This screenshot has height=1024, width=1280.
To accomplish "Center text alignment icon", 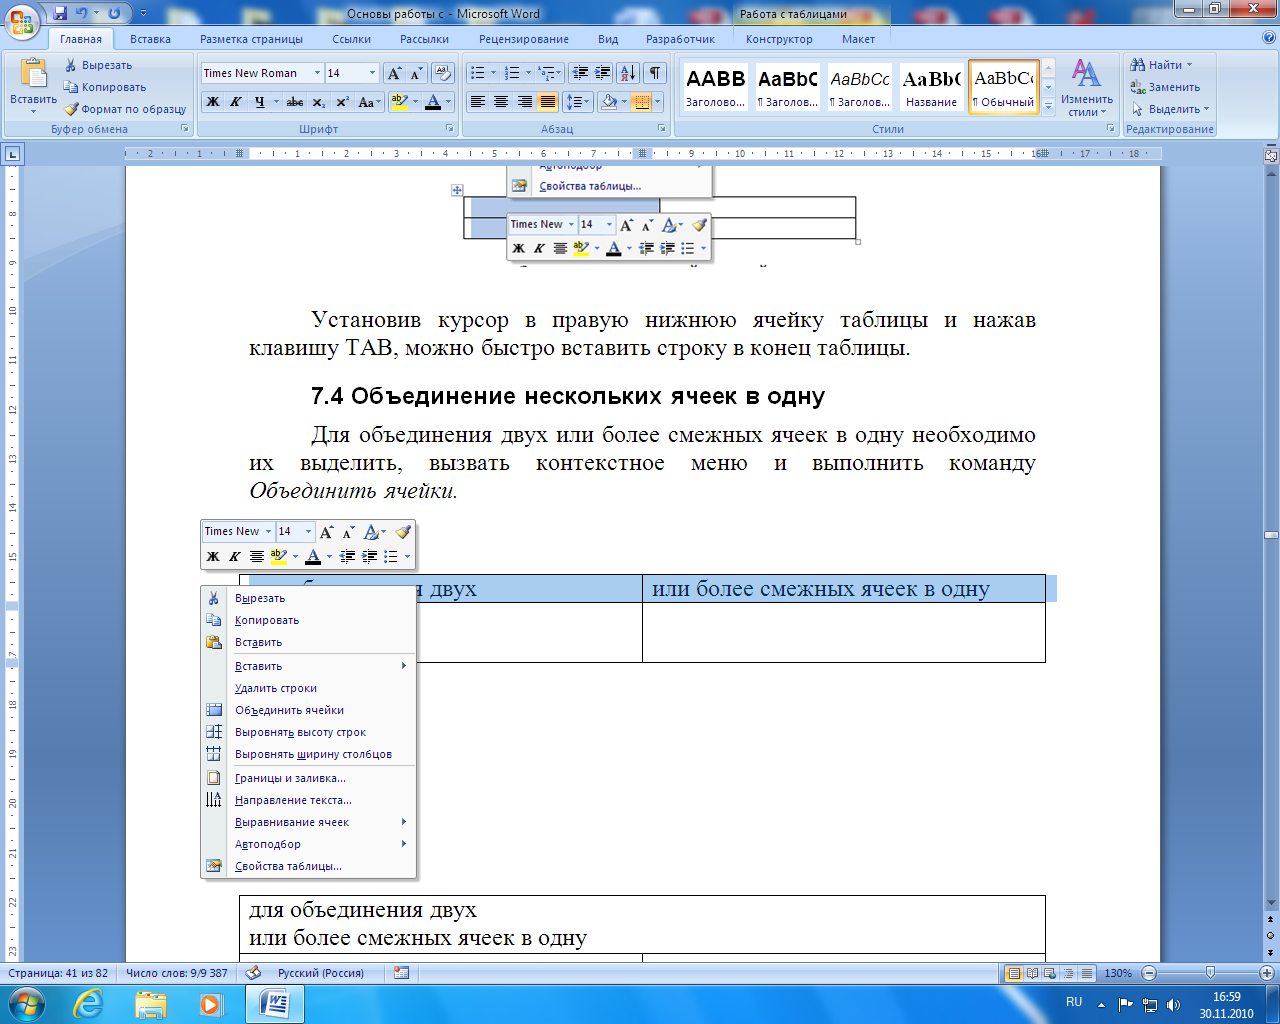I will tap(501, 102).
